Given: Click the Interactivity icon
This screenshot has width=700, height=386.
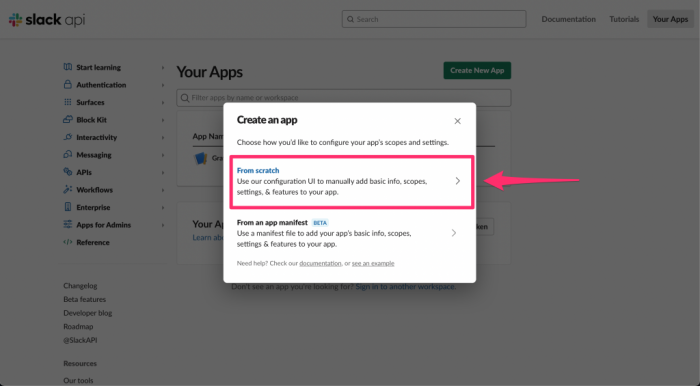Looking at the screenshot, I should pos(67,137).
